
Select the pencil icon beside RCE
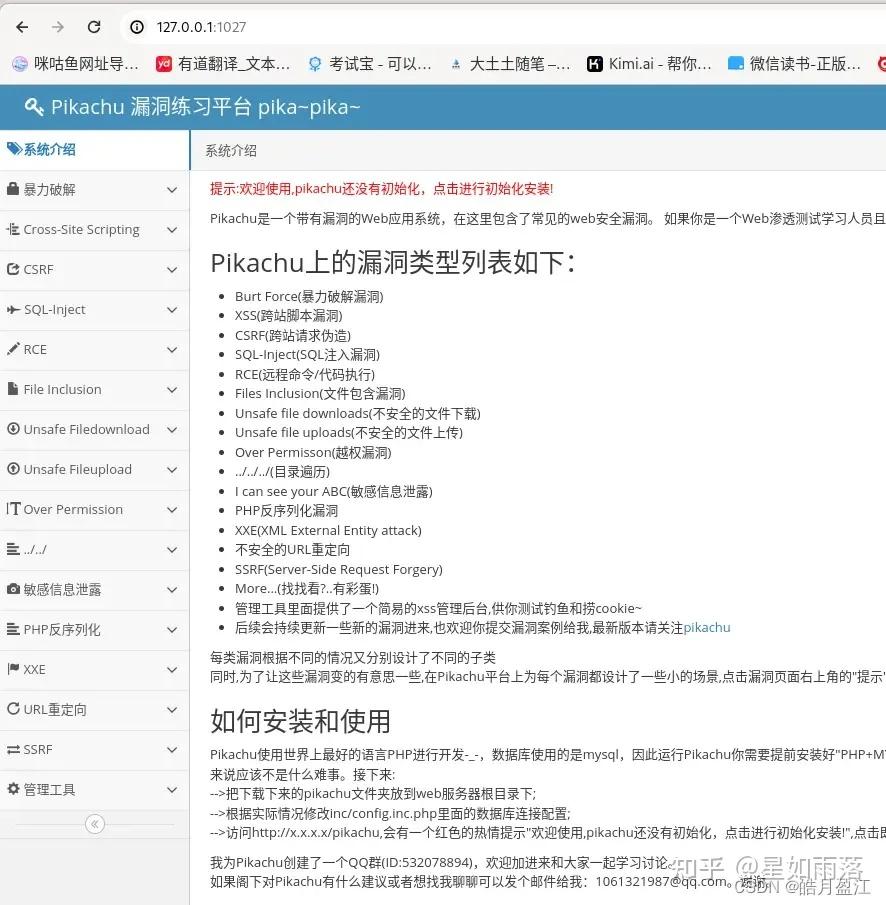11,349
